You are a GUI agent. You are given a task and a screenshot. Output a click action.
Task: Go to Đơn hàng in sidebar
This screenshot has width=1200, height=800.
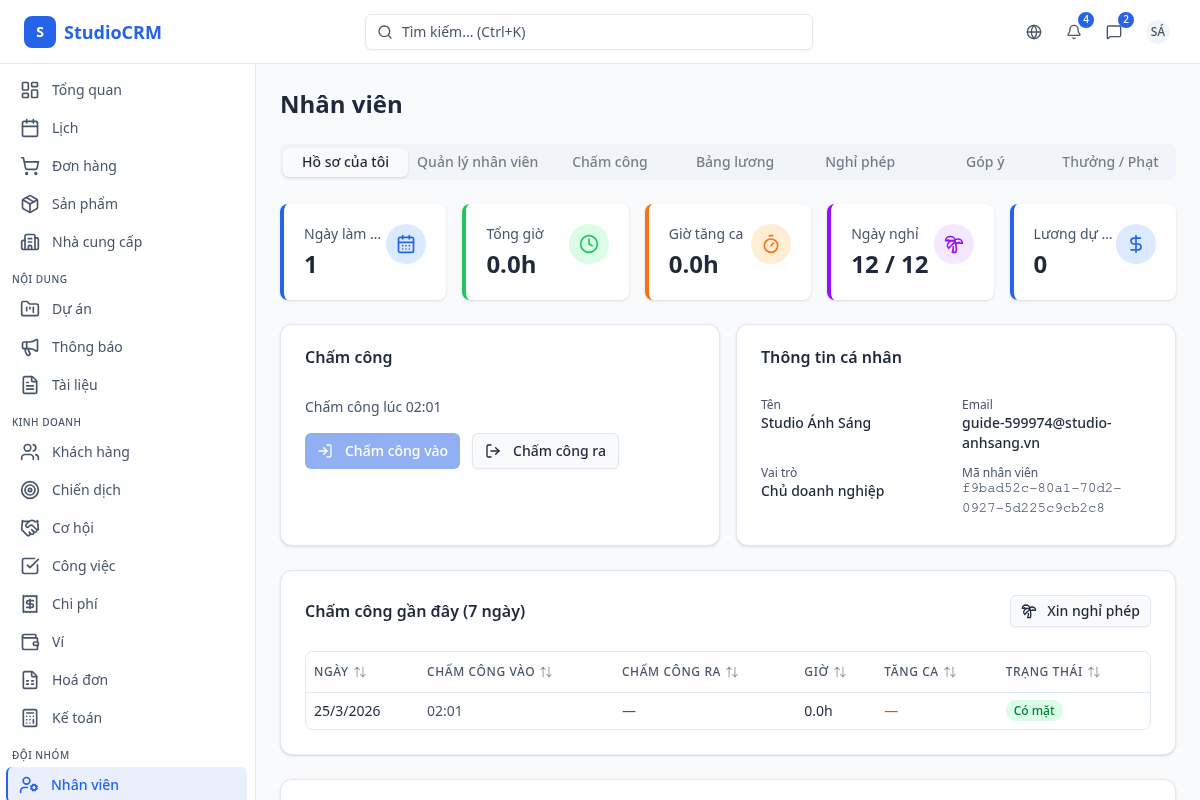point(84,166)
